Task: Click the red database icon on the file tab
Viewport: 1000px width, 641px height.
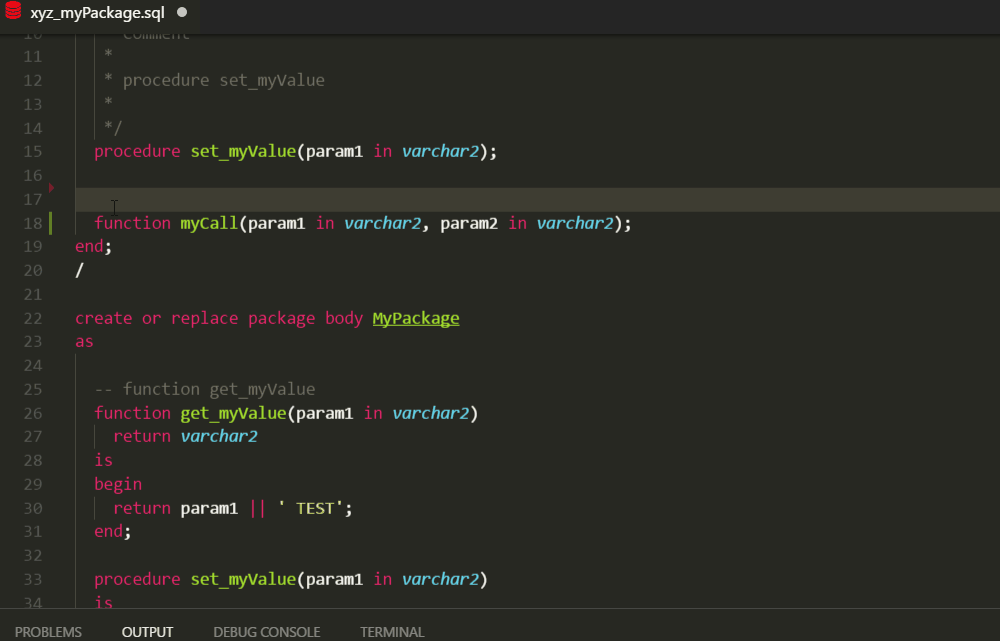Action: (13, 11)
